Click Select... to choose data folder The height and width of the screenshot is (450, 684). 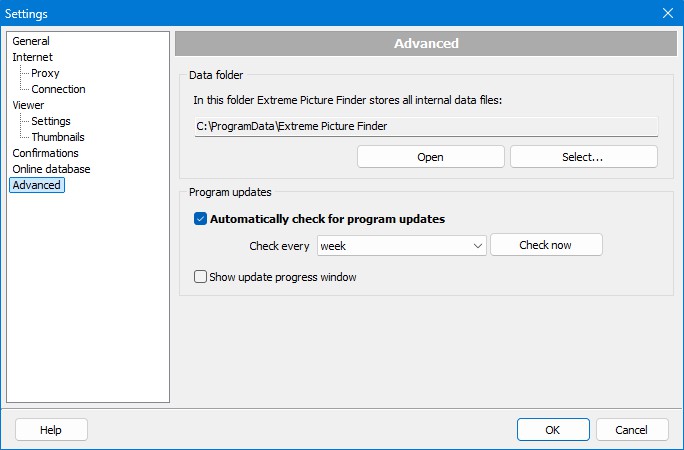pos(583,157)
